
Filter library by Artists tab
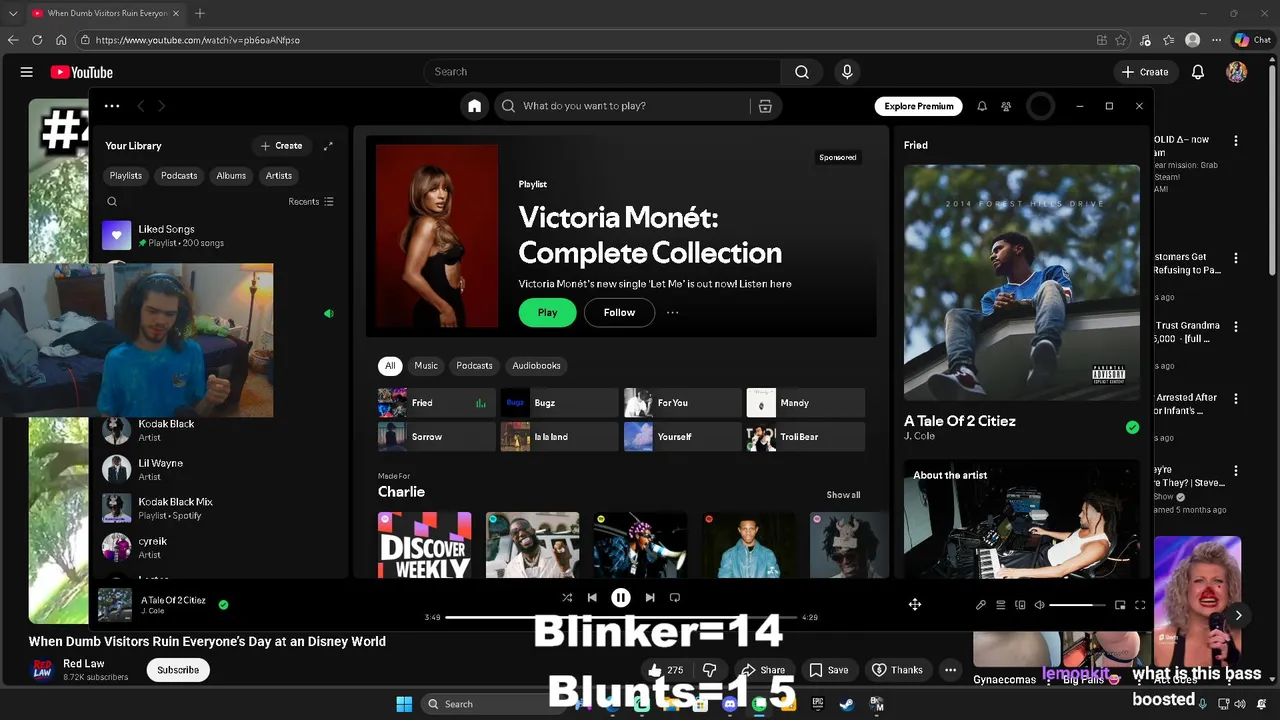tap(279, 176)
